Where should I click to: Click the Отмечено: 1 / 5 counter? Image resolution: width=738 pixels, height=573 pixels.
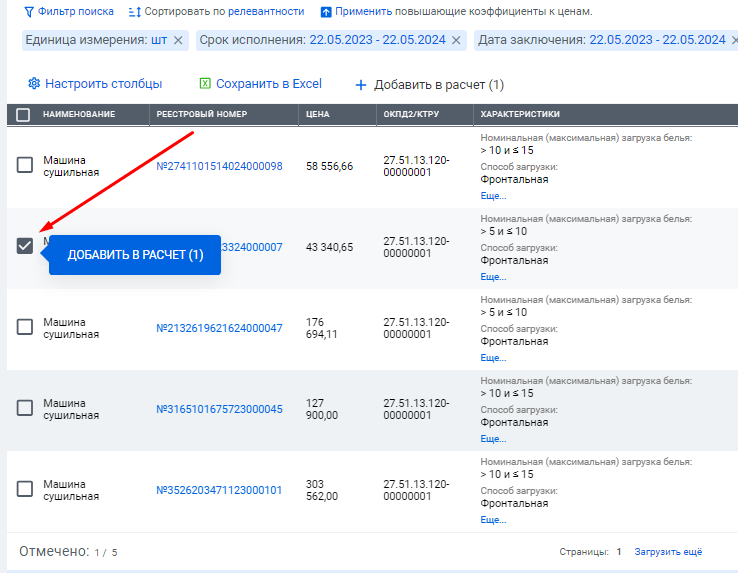[x=68, y=551]
